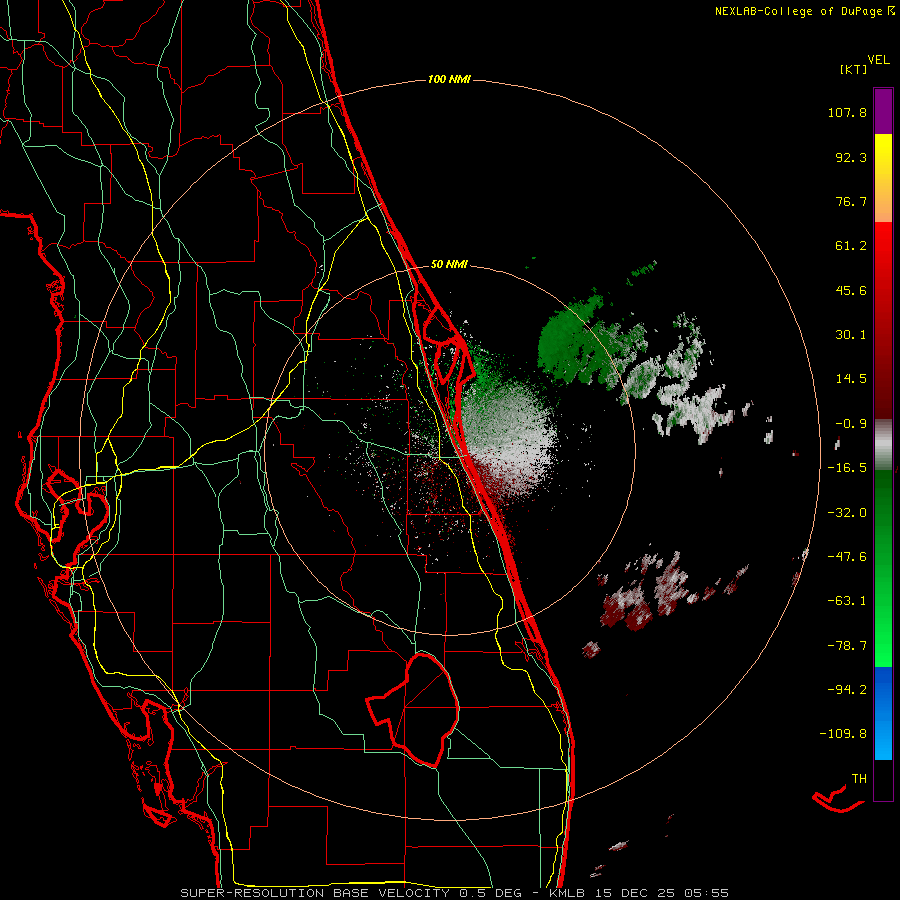Click the '[KT]' units label
The width and height of the screenshot is (900, 900).
coord(853,69)
